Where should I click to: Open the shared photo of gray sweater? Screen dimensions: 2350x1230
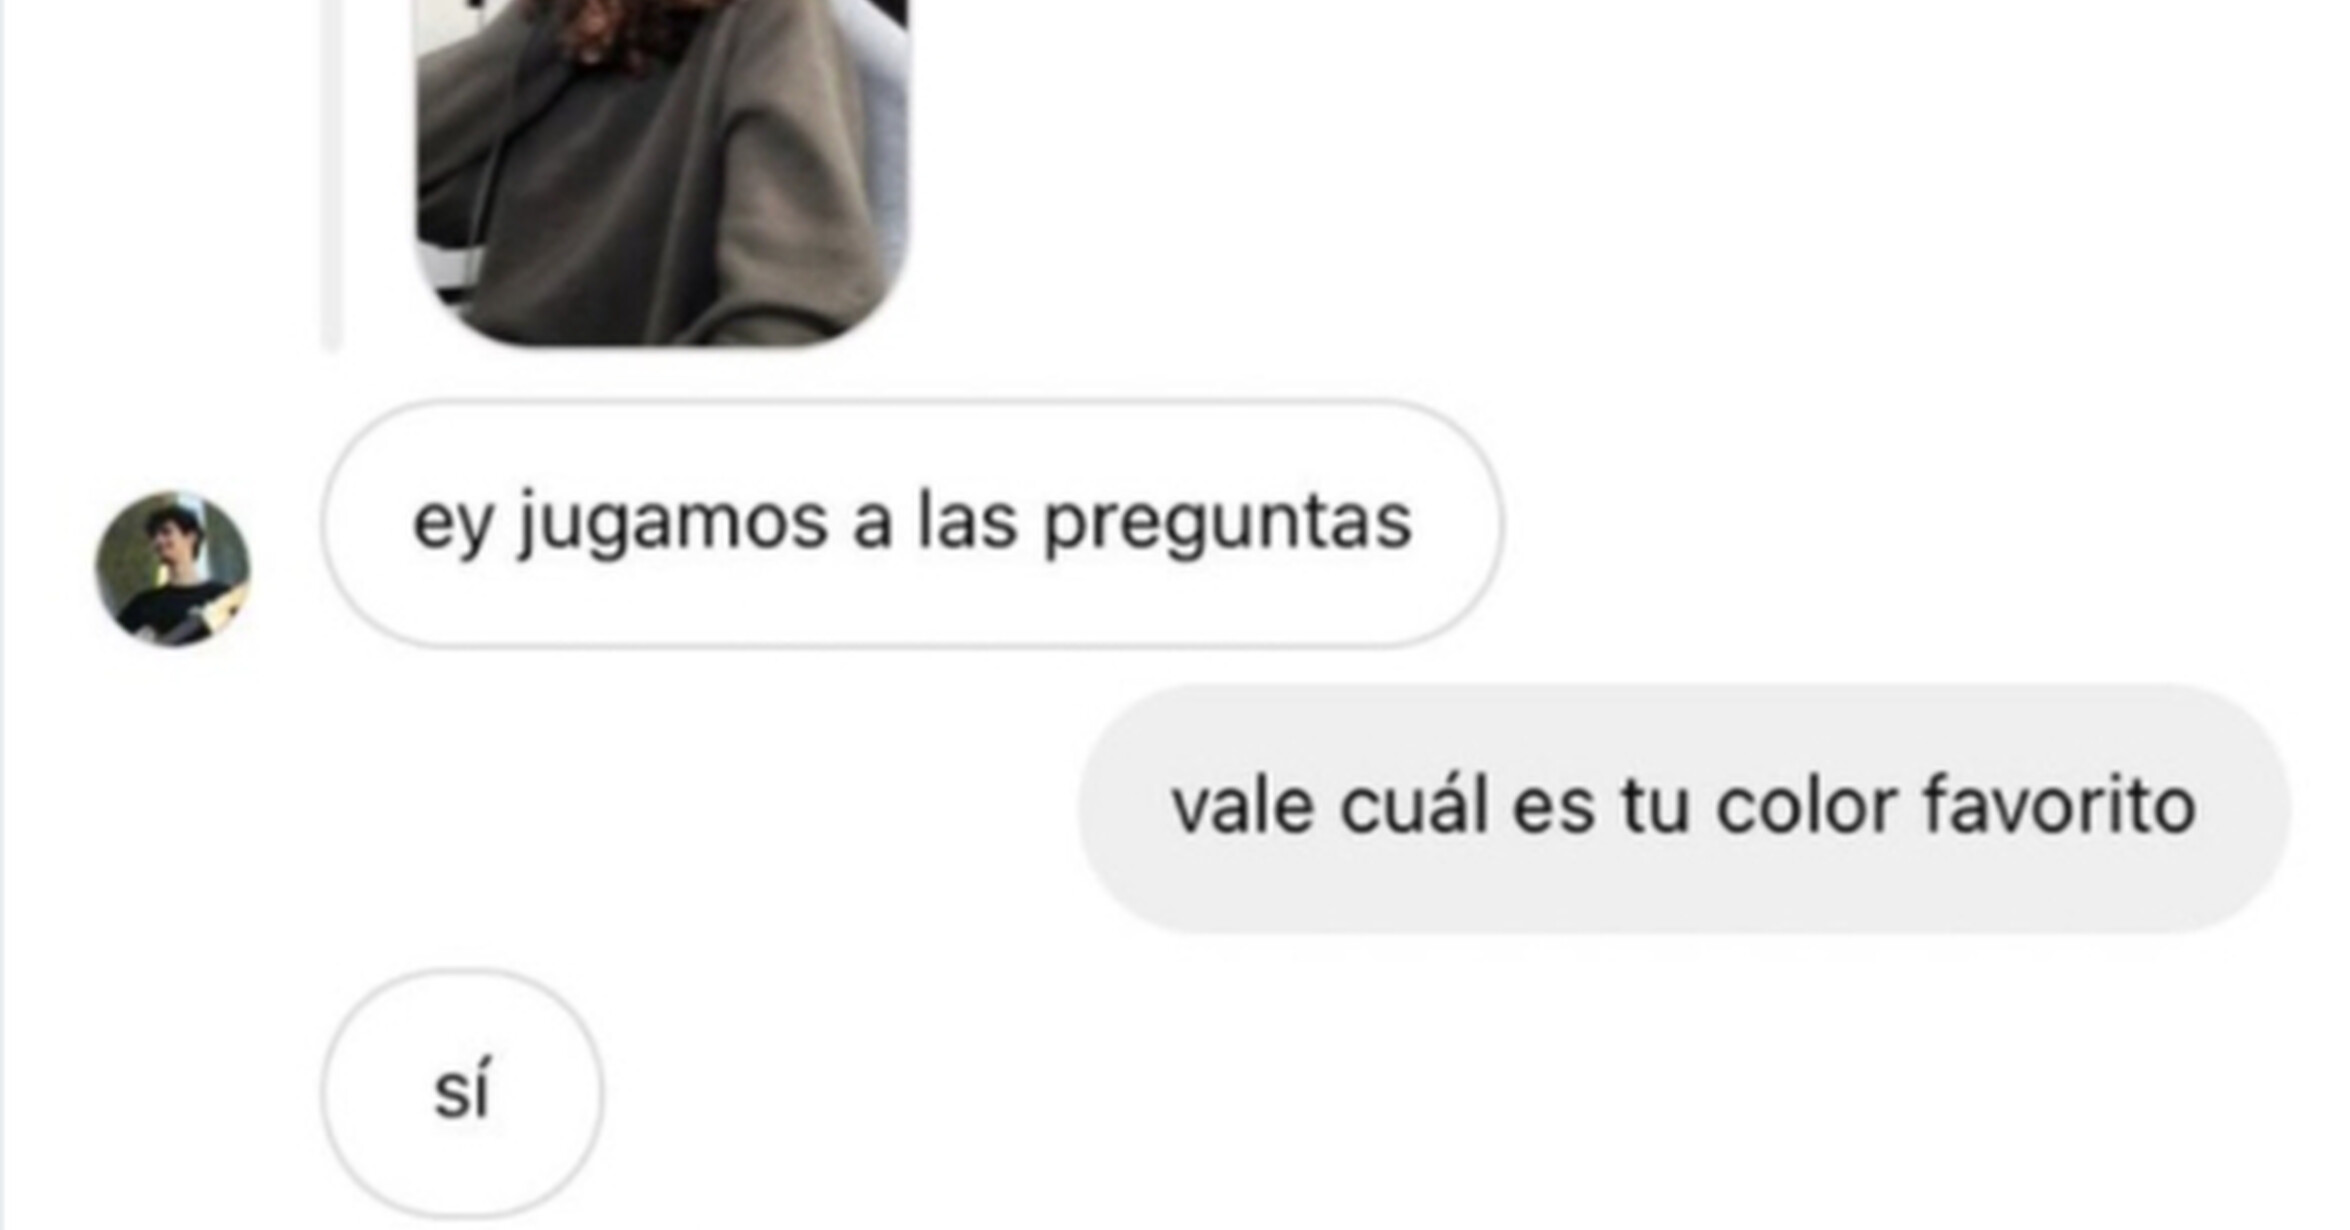(661, 172)
